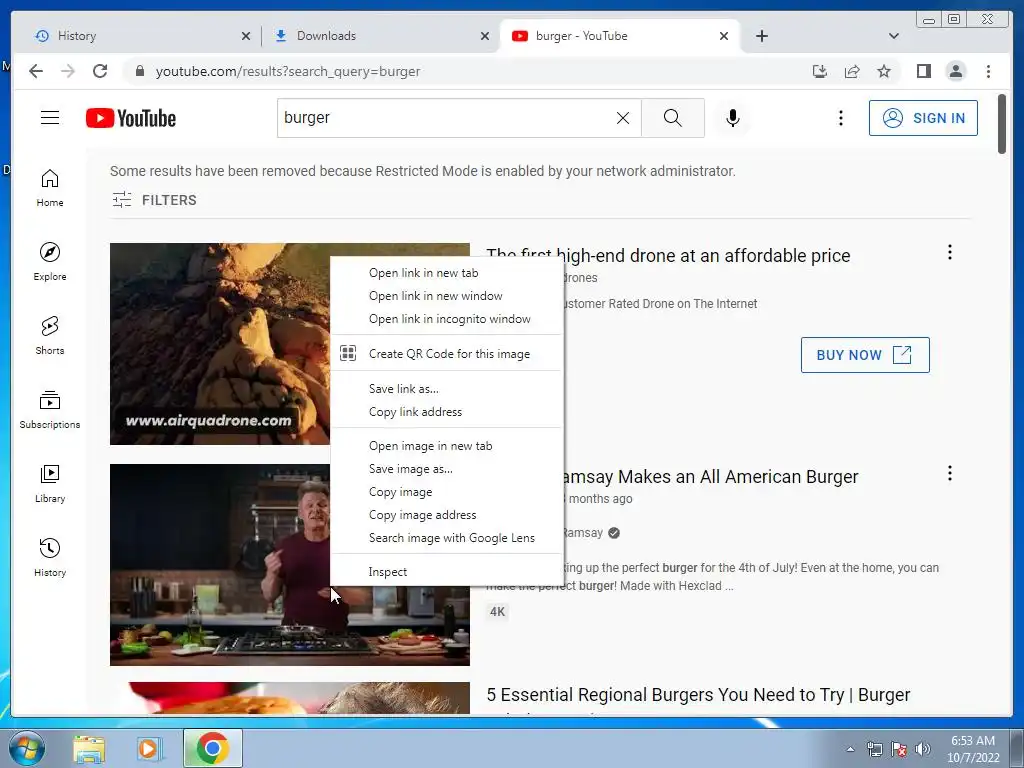
Task: Open the Chrome side panel icon
Action: pos(923,71)
